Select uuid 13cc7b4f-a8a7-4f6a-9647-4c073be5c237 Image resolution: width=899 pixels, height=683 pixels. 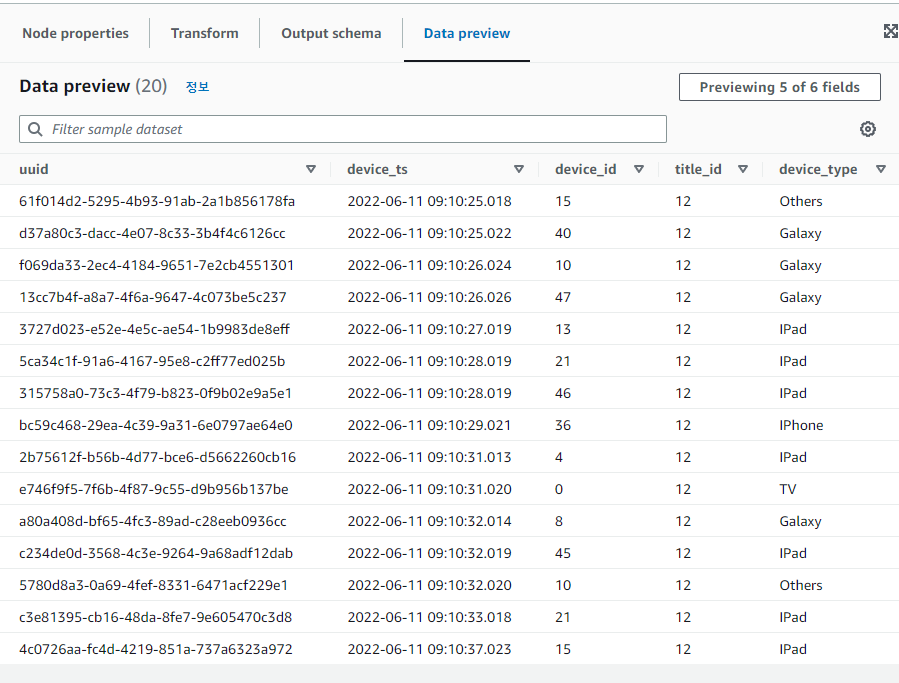(153, 298)
